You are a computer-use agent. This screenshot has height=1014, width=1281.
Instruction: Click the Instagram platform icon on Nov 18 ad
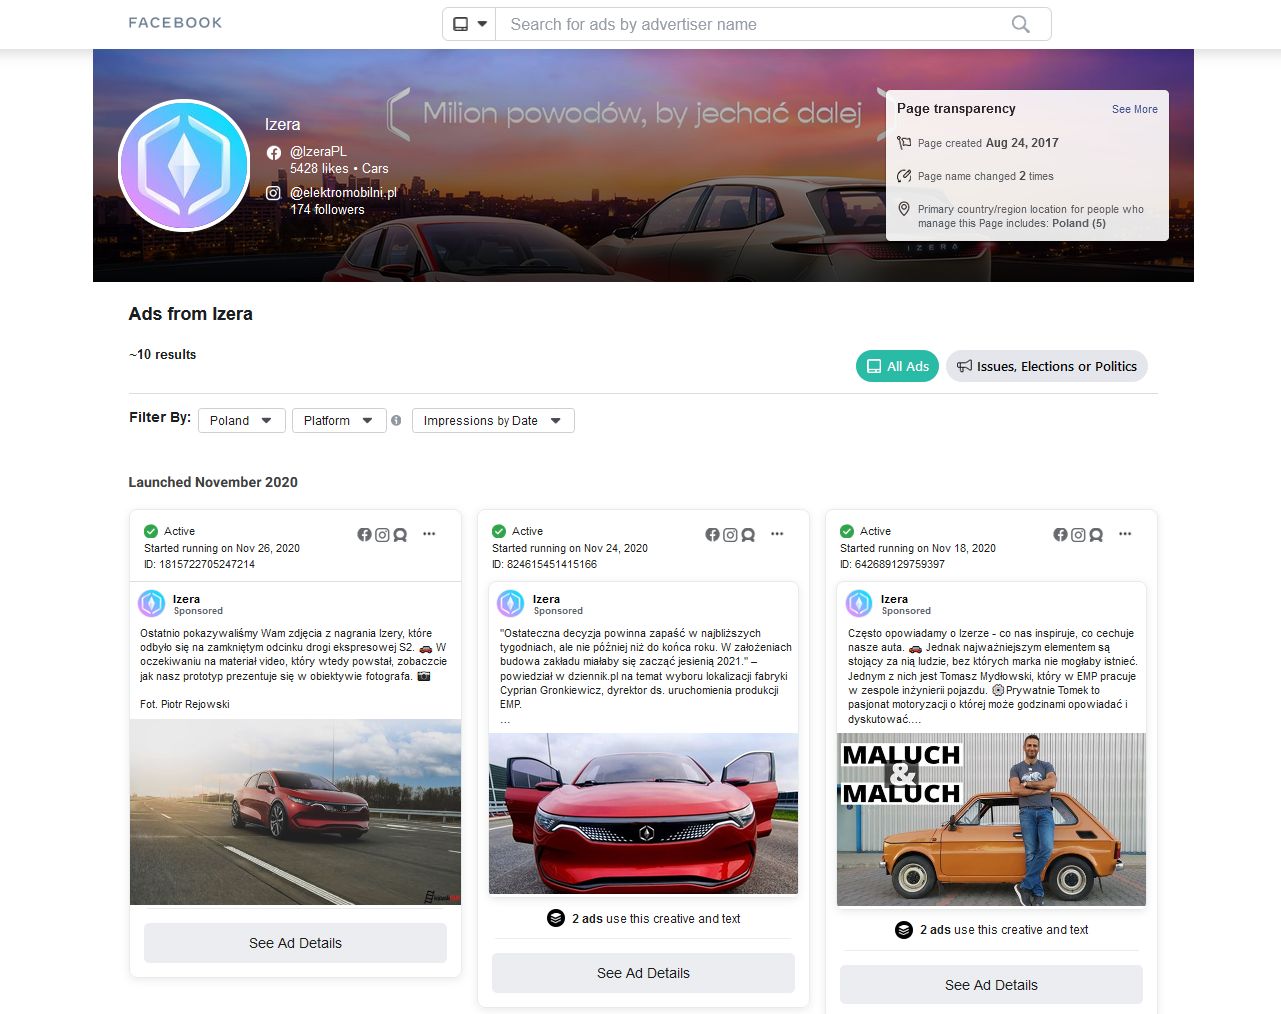pos(1078,535)
